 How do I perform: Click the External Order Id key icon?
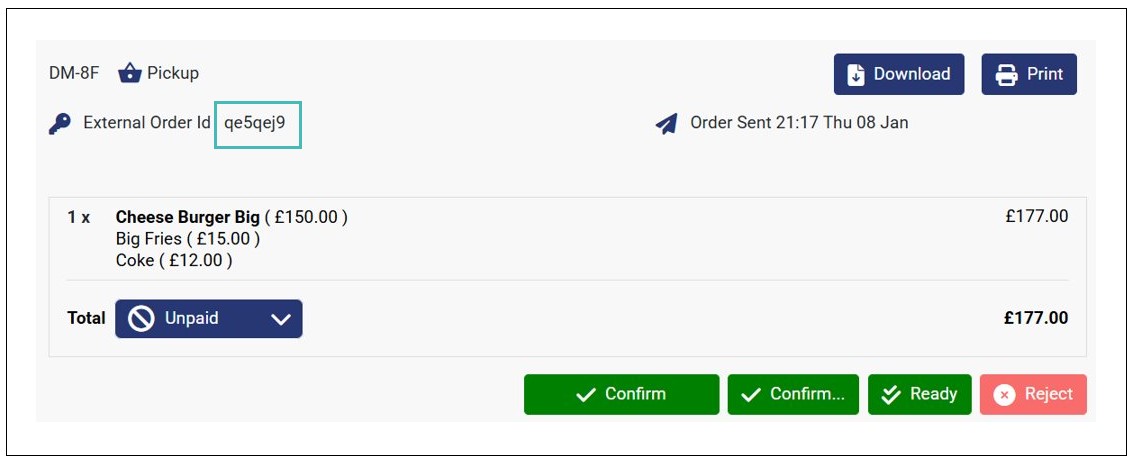[60, 124]
